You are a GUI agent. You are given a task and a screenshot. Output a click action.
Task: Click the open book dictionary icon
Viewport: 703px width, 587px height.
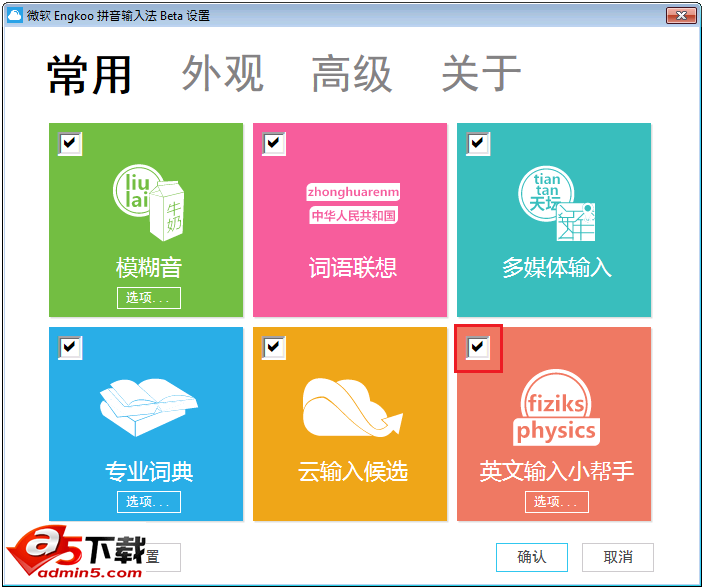(148, 407)
